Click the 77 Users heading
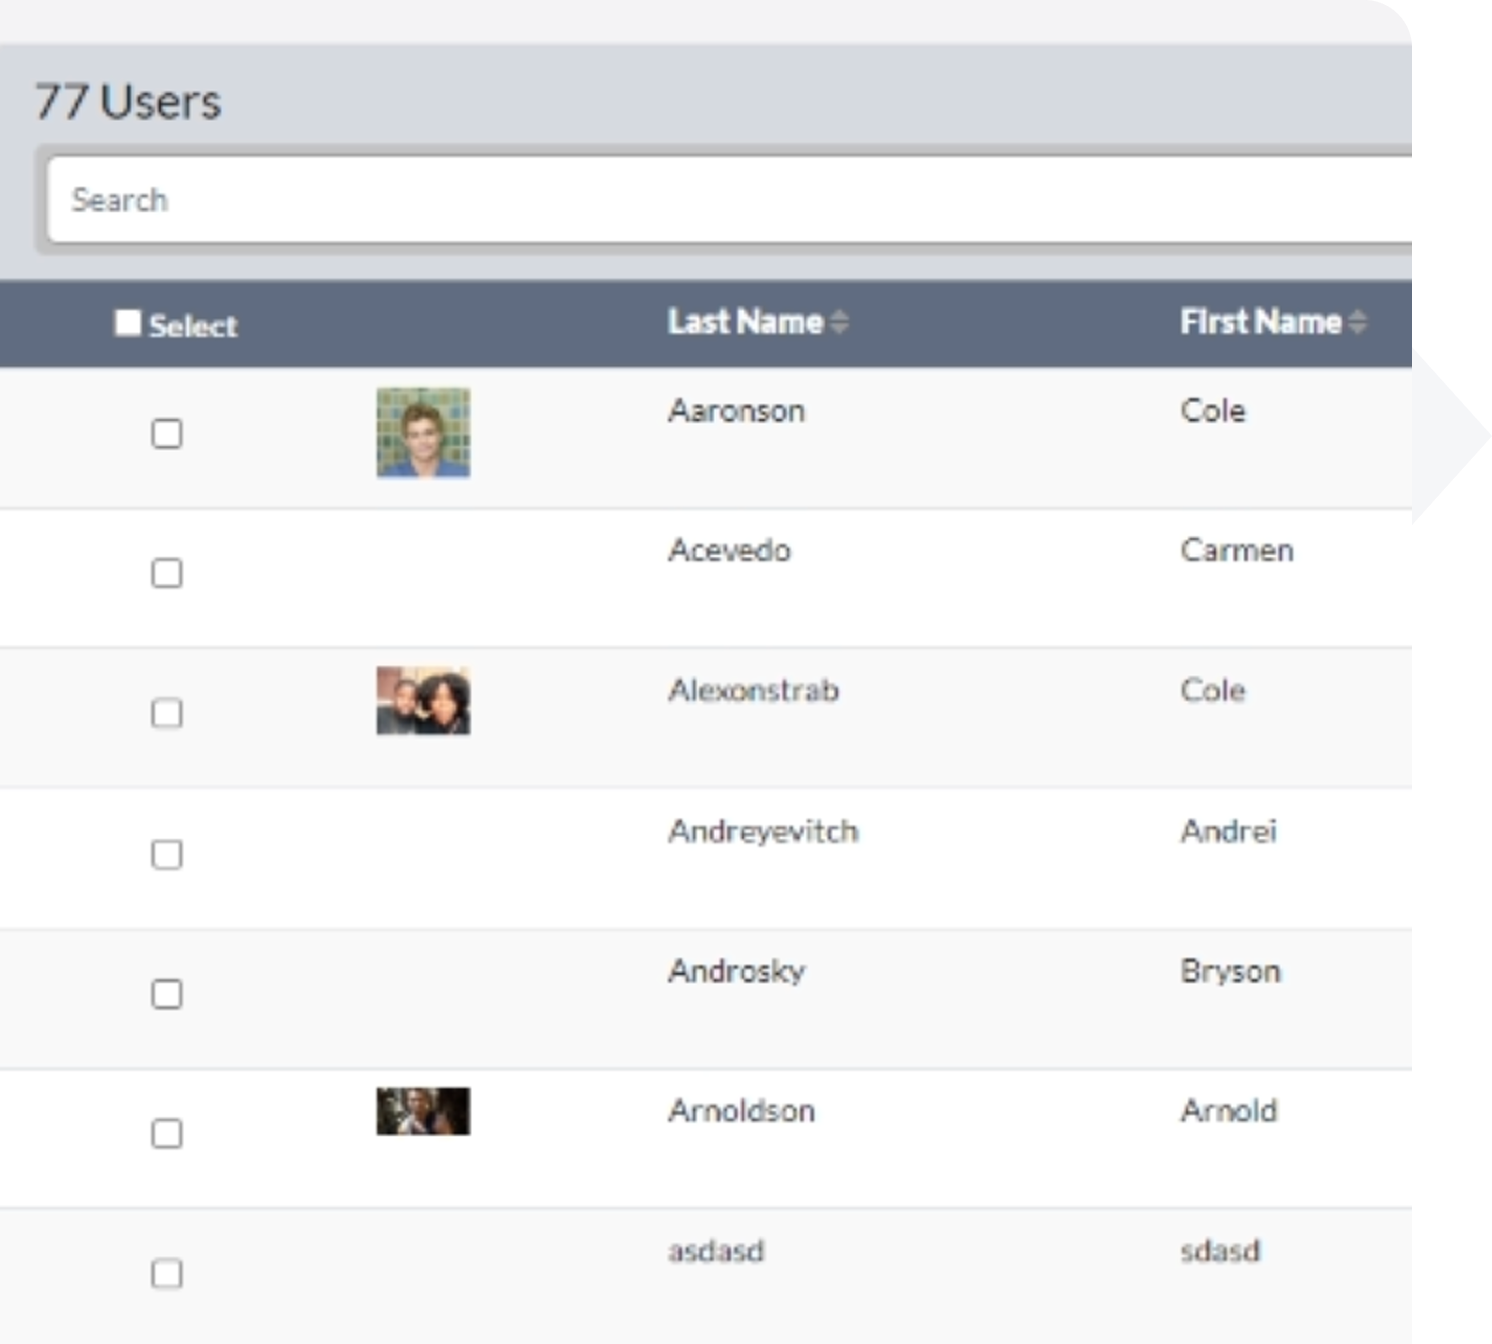The height and width of the screenshot is (1344, 1492). pos(128,99)
